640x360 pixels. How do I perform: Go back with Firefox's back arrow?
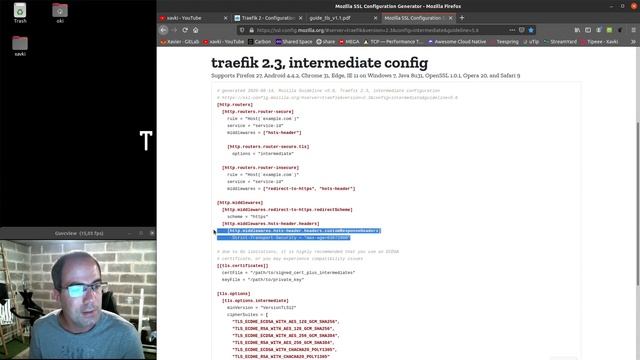pos(164,30)
